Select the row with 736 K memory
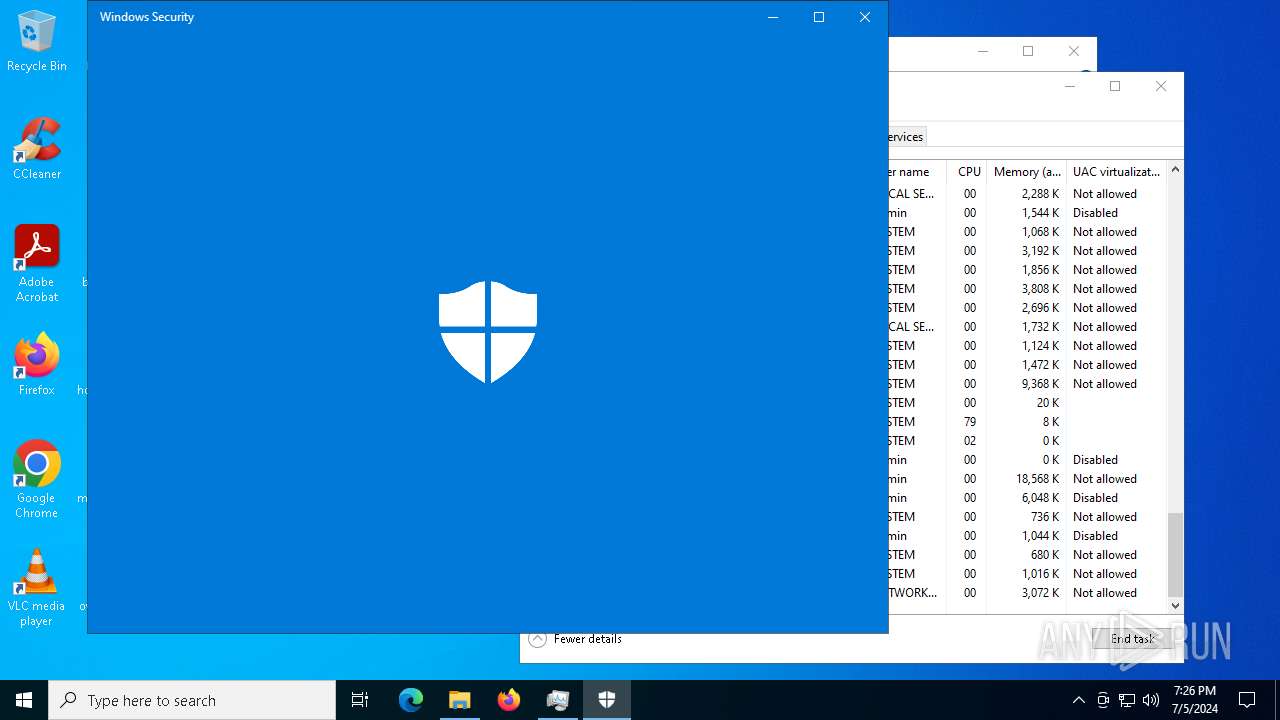Screen dimensions: 1280x720 pyautogui.click(x=1027, y=517)
